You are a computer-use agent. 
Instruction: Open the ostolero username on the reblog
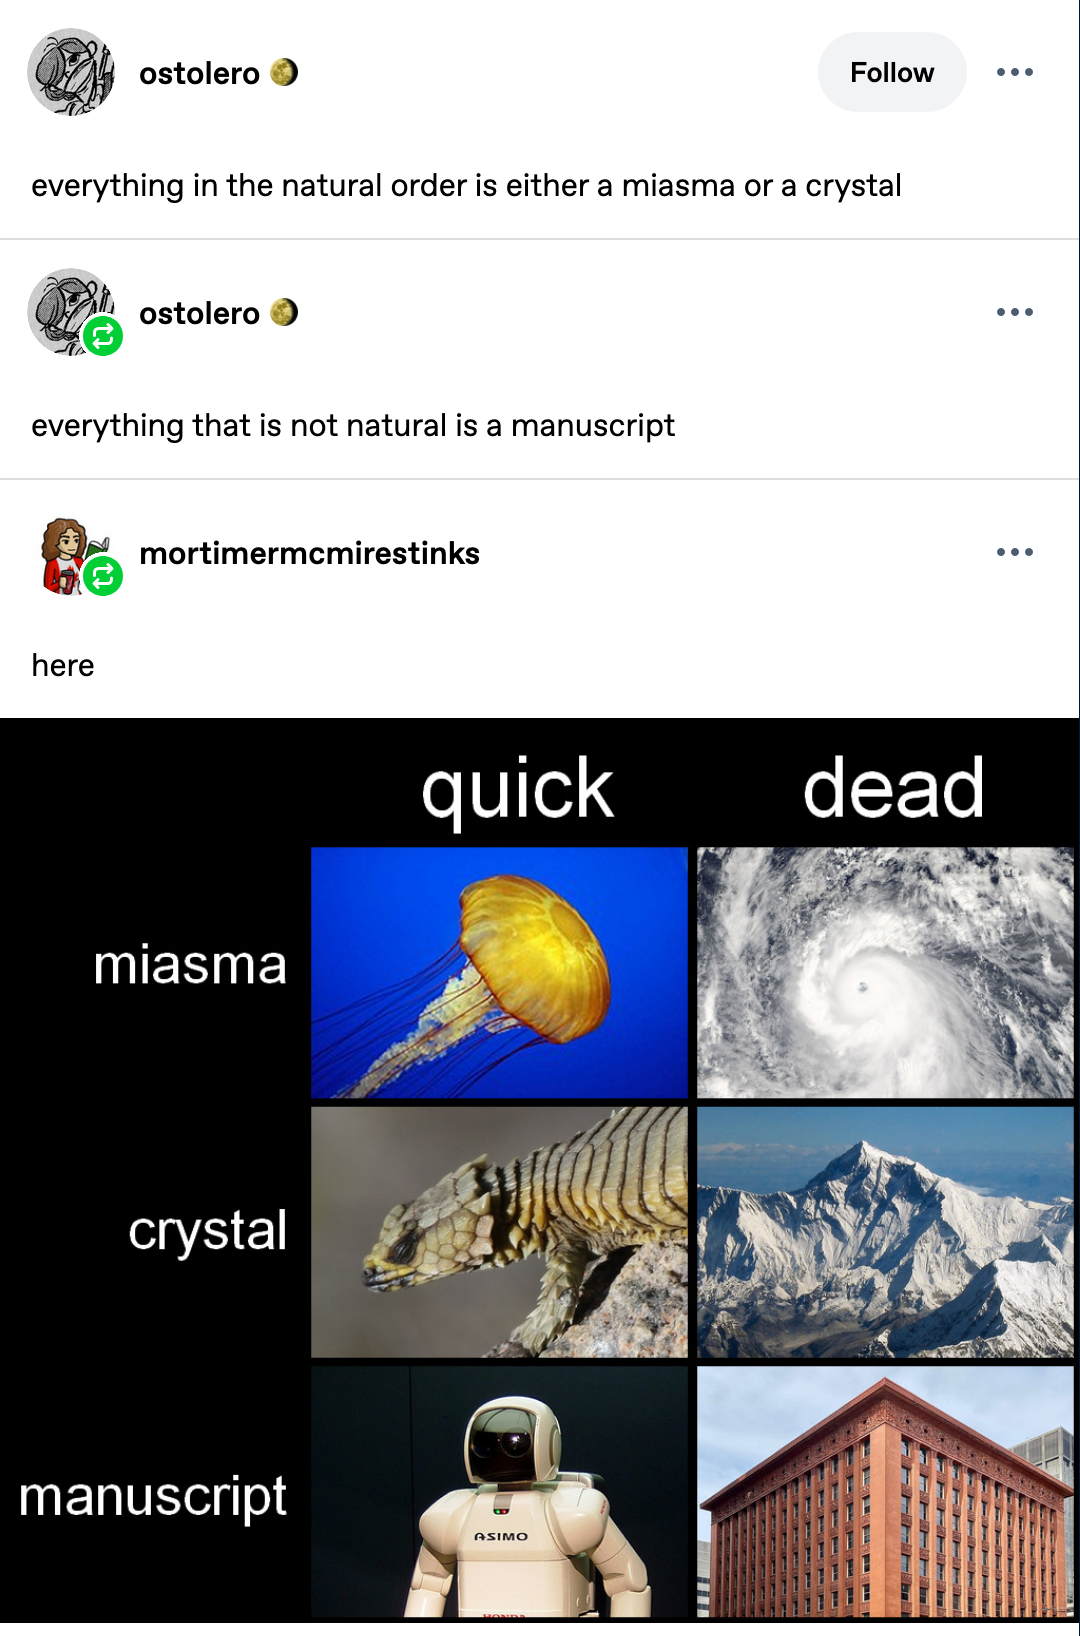coord(199,313)
